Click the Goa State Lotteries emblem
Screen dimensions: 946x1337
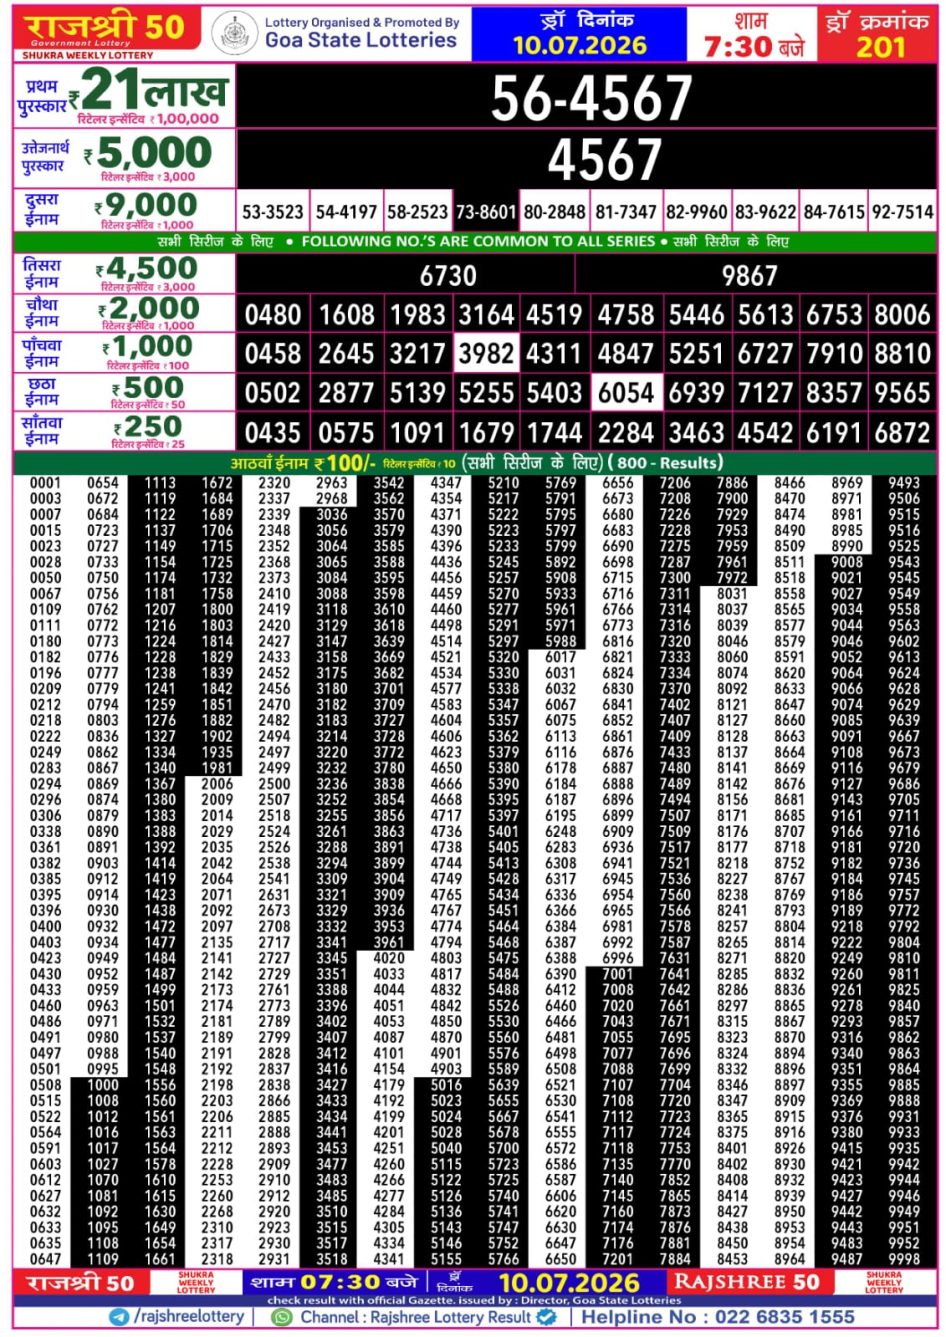click(235, 33)
